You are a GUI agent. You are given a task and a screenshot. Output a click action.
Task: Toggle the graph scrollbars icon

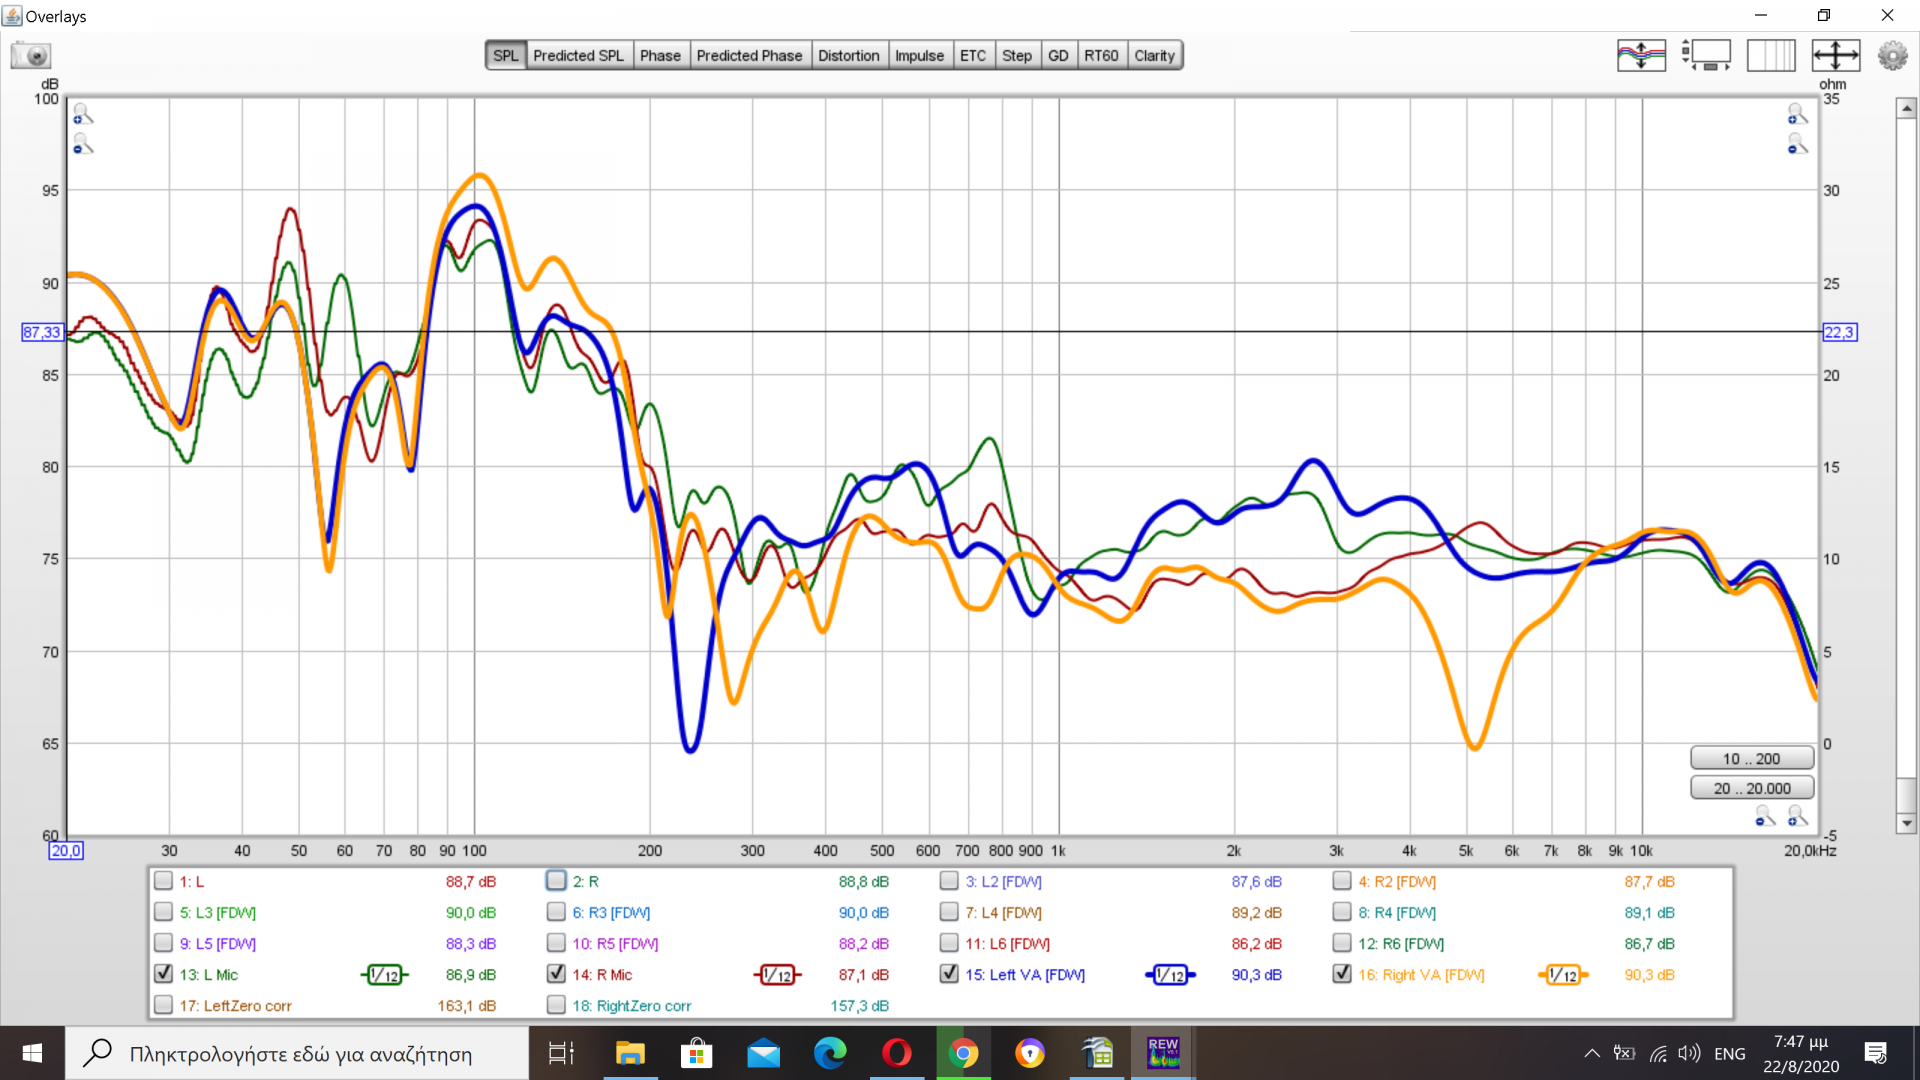pos(1706,55)
